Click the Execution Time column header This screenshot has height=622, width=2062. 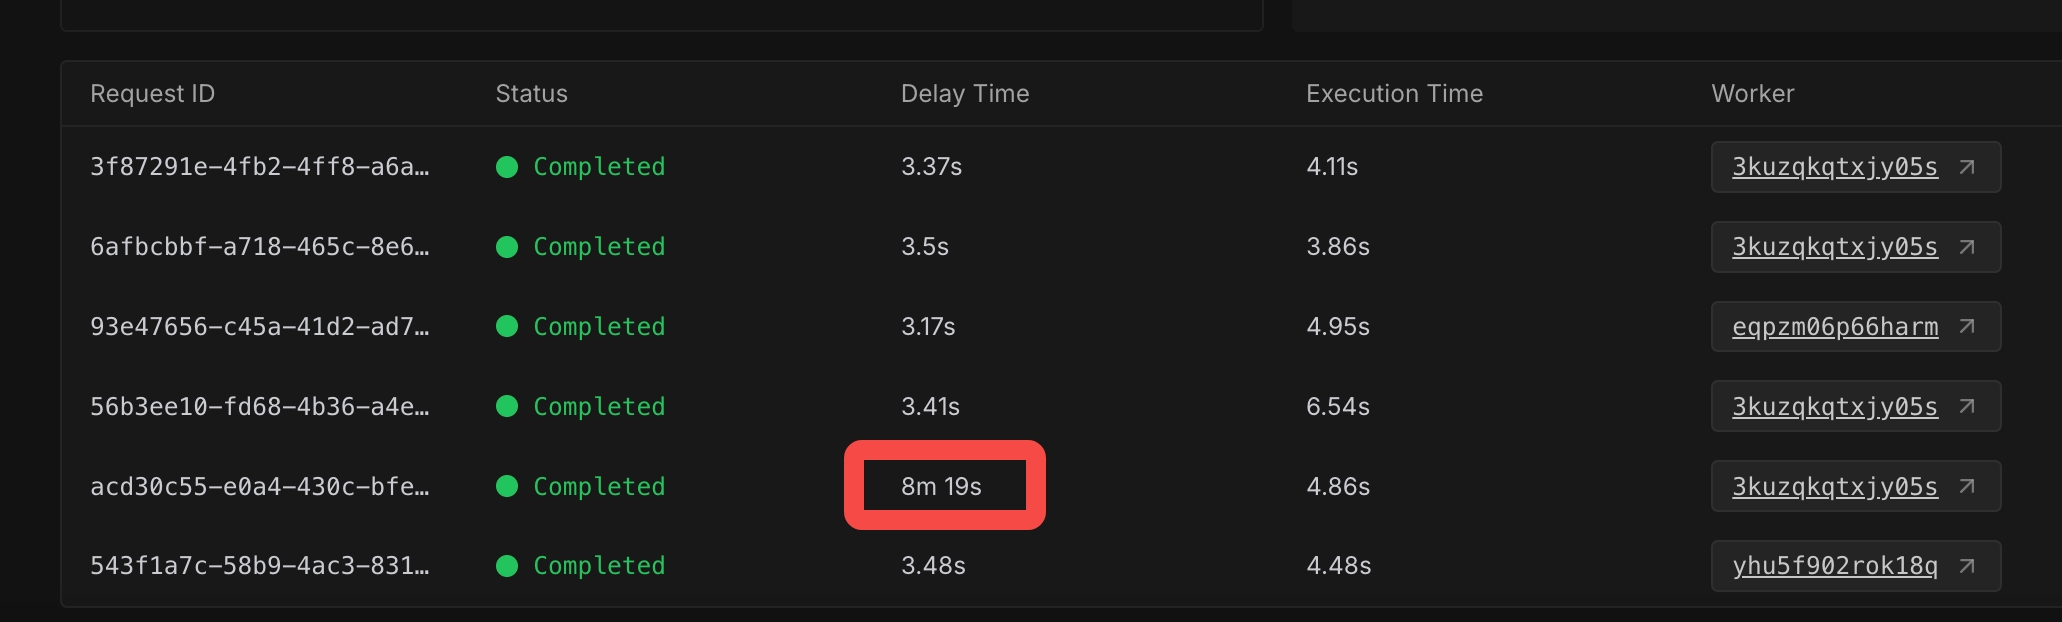point(1394,94)
